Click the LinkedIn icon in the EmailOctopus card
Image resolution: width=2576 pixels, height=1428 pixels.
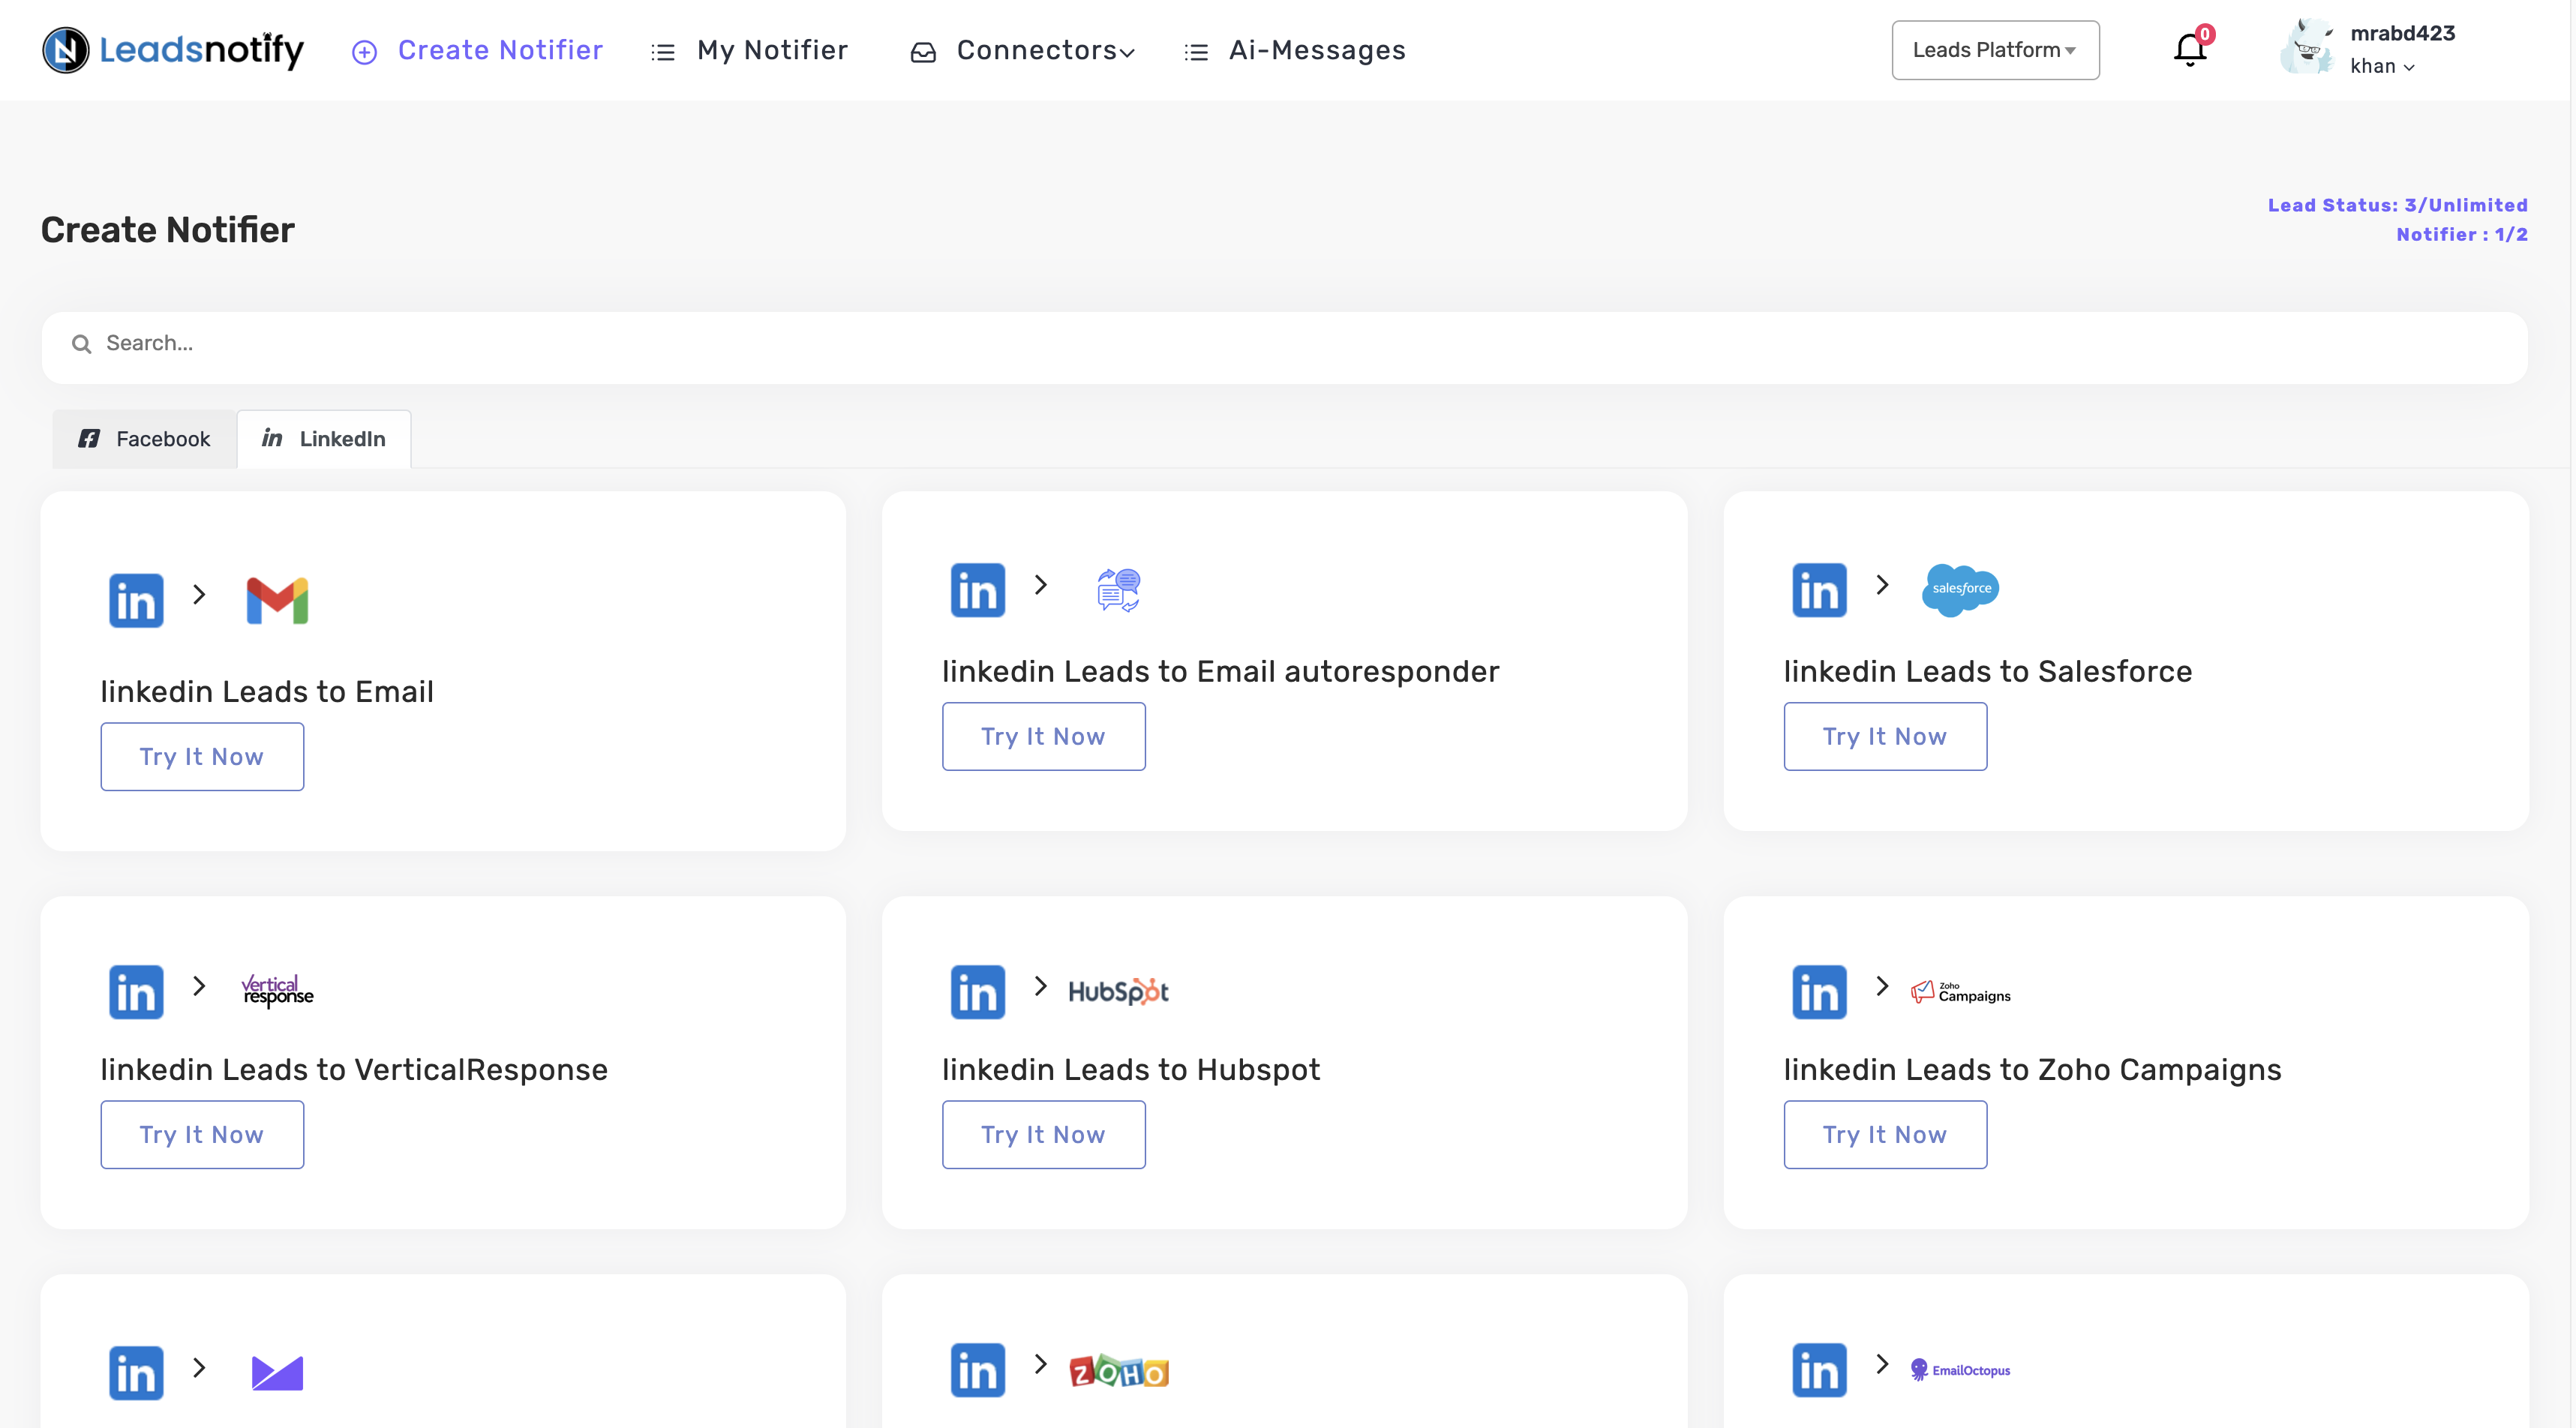coord(1819,1370)
